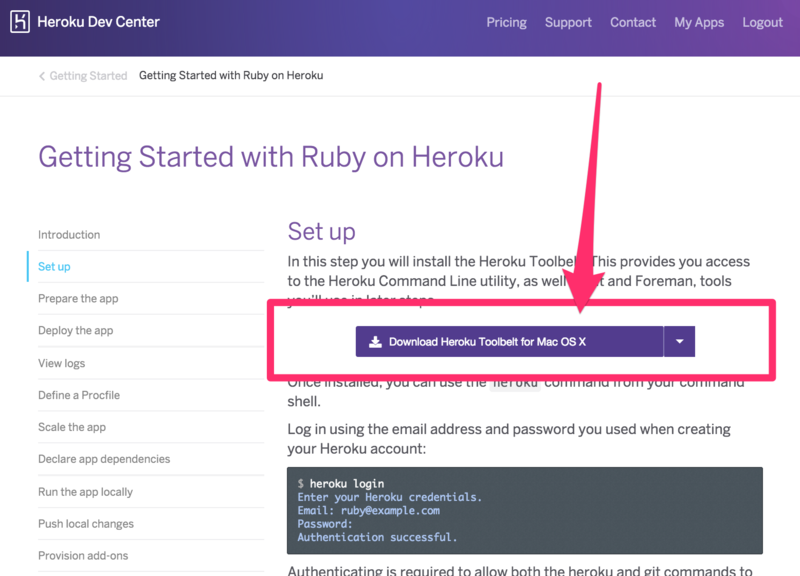Open the Deploy the app section
Screen dimensions: 800x576
76,331
